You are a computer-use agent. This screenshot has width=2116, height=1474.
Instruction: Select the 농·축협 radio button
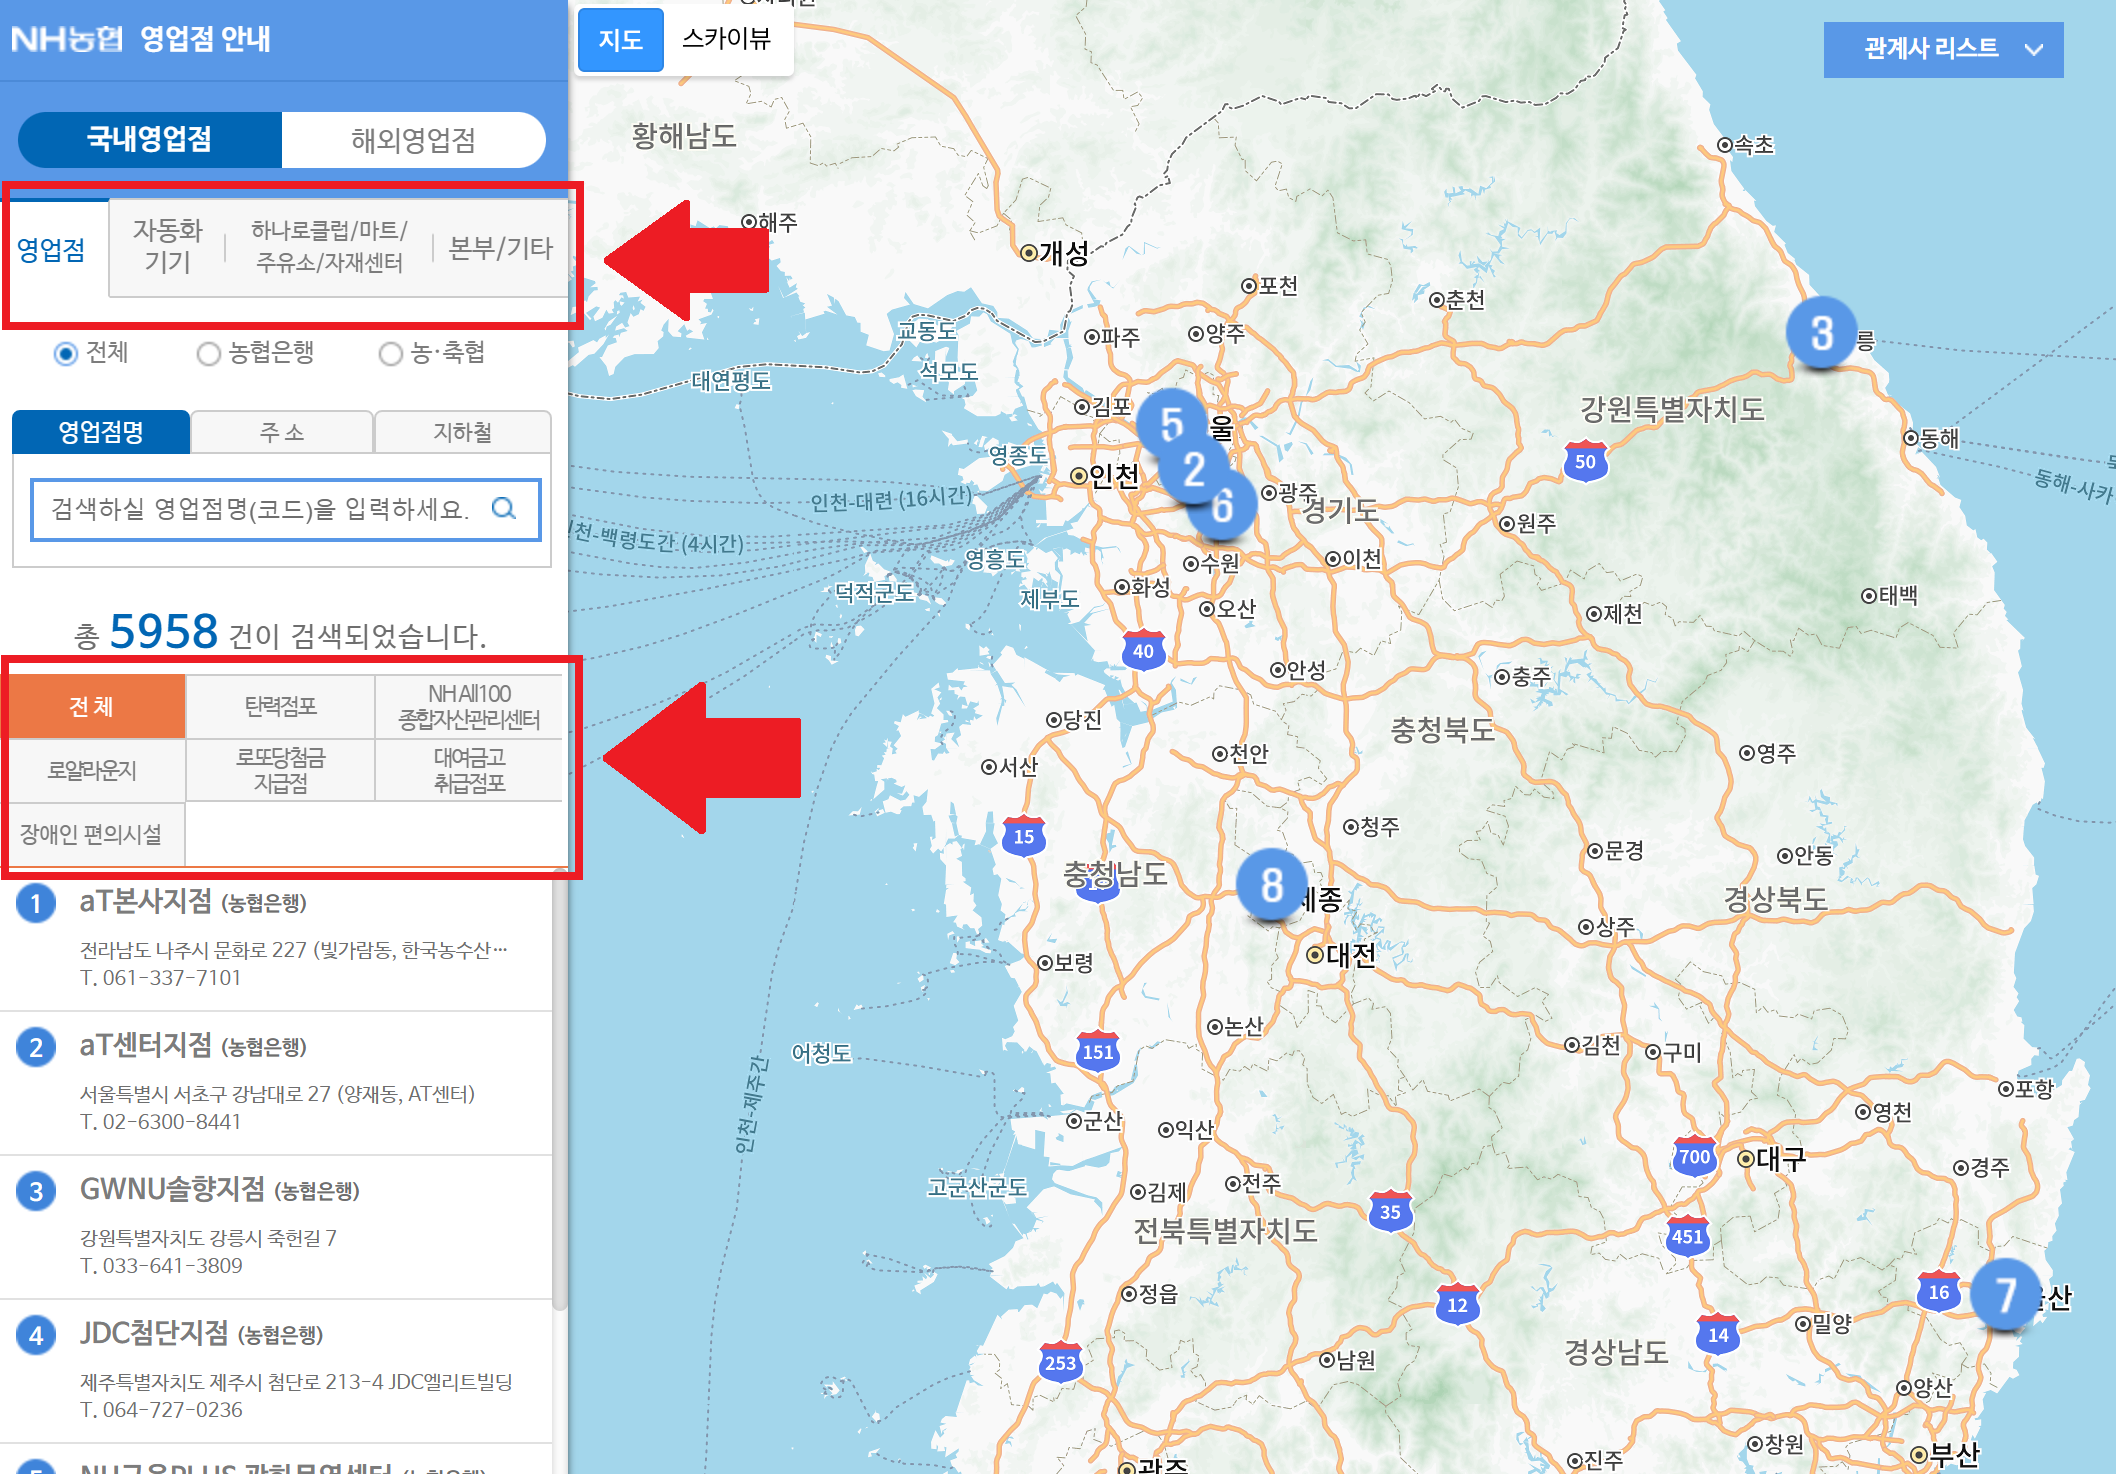(390, 354)
